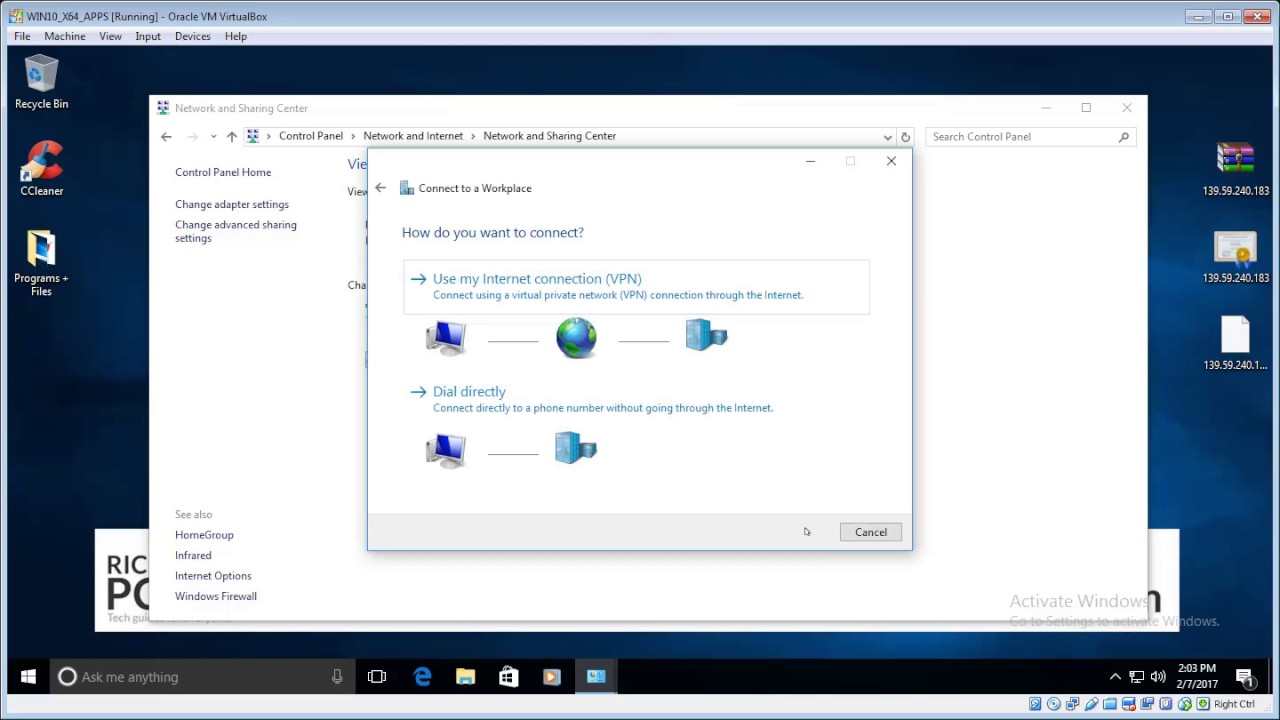Open the Windows Store taskbar icon

point(508,677)
